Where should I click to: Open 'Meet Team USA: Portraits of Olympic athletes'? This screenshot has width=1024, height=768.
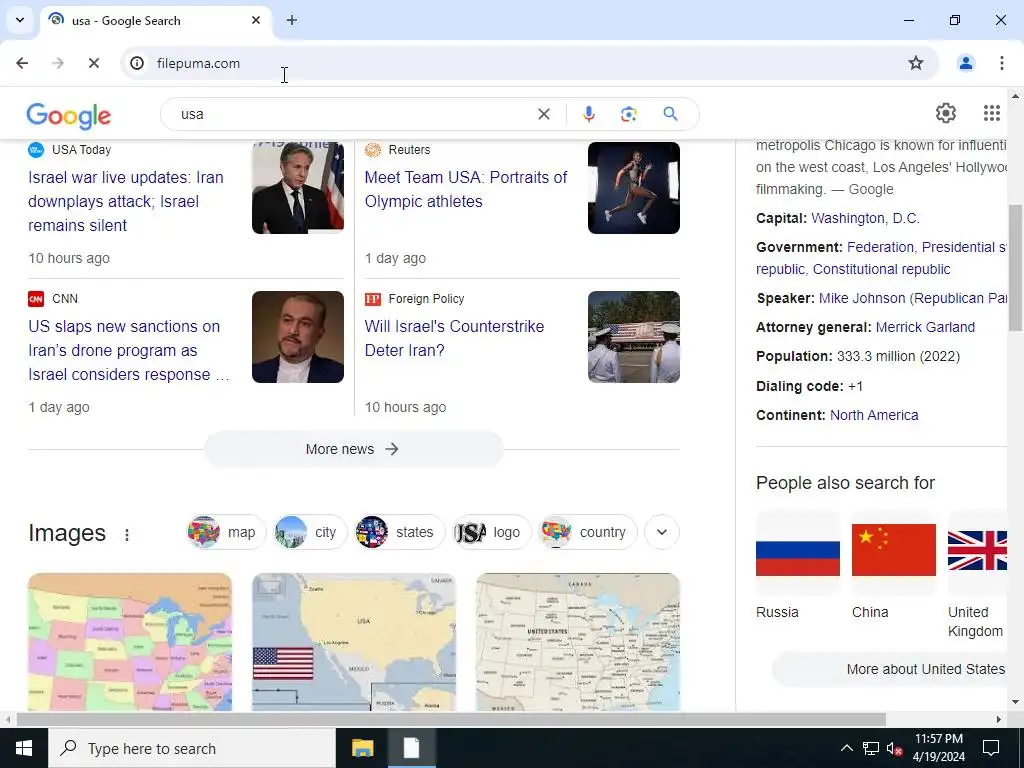(466, 189)
